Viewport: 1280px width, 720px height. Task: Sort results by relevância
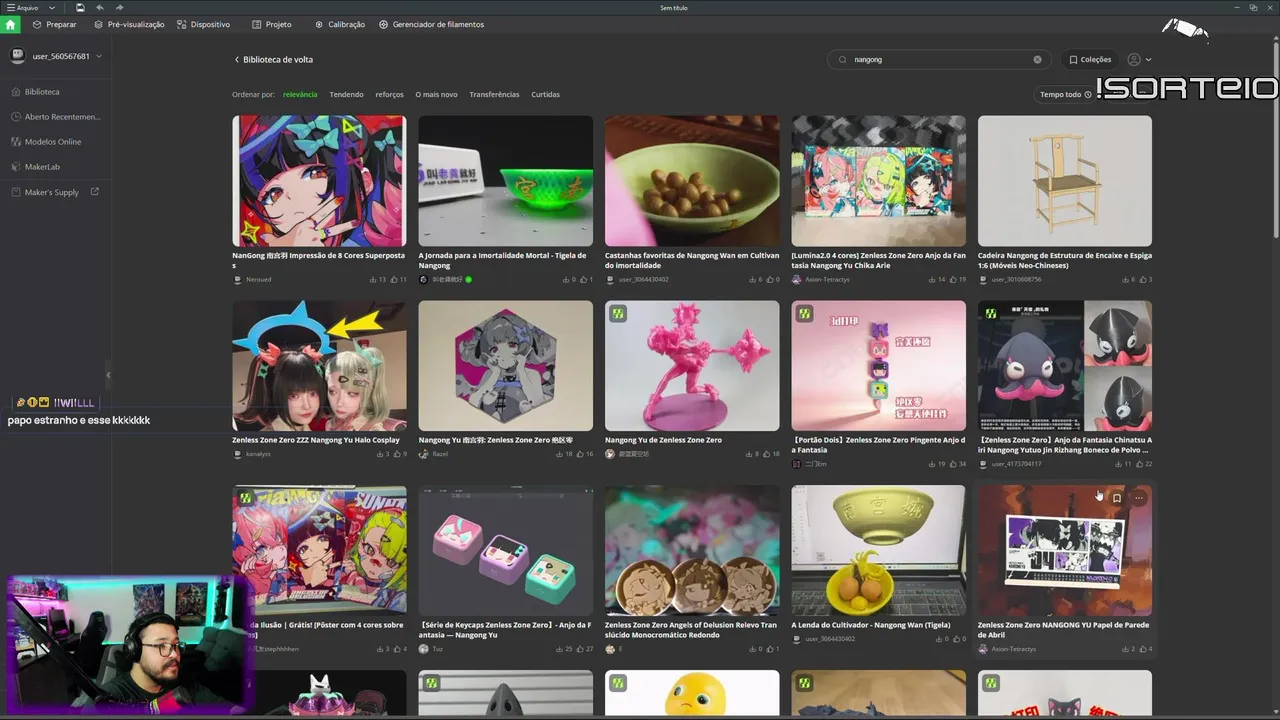300,95
